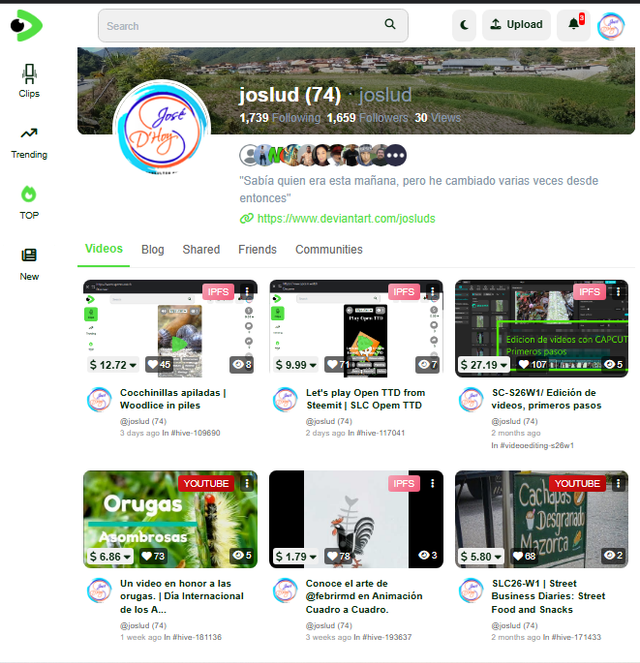Open 'SC-S26W1/ Edición de videos' title

pos(546,399)
